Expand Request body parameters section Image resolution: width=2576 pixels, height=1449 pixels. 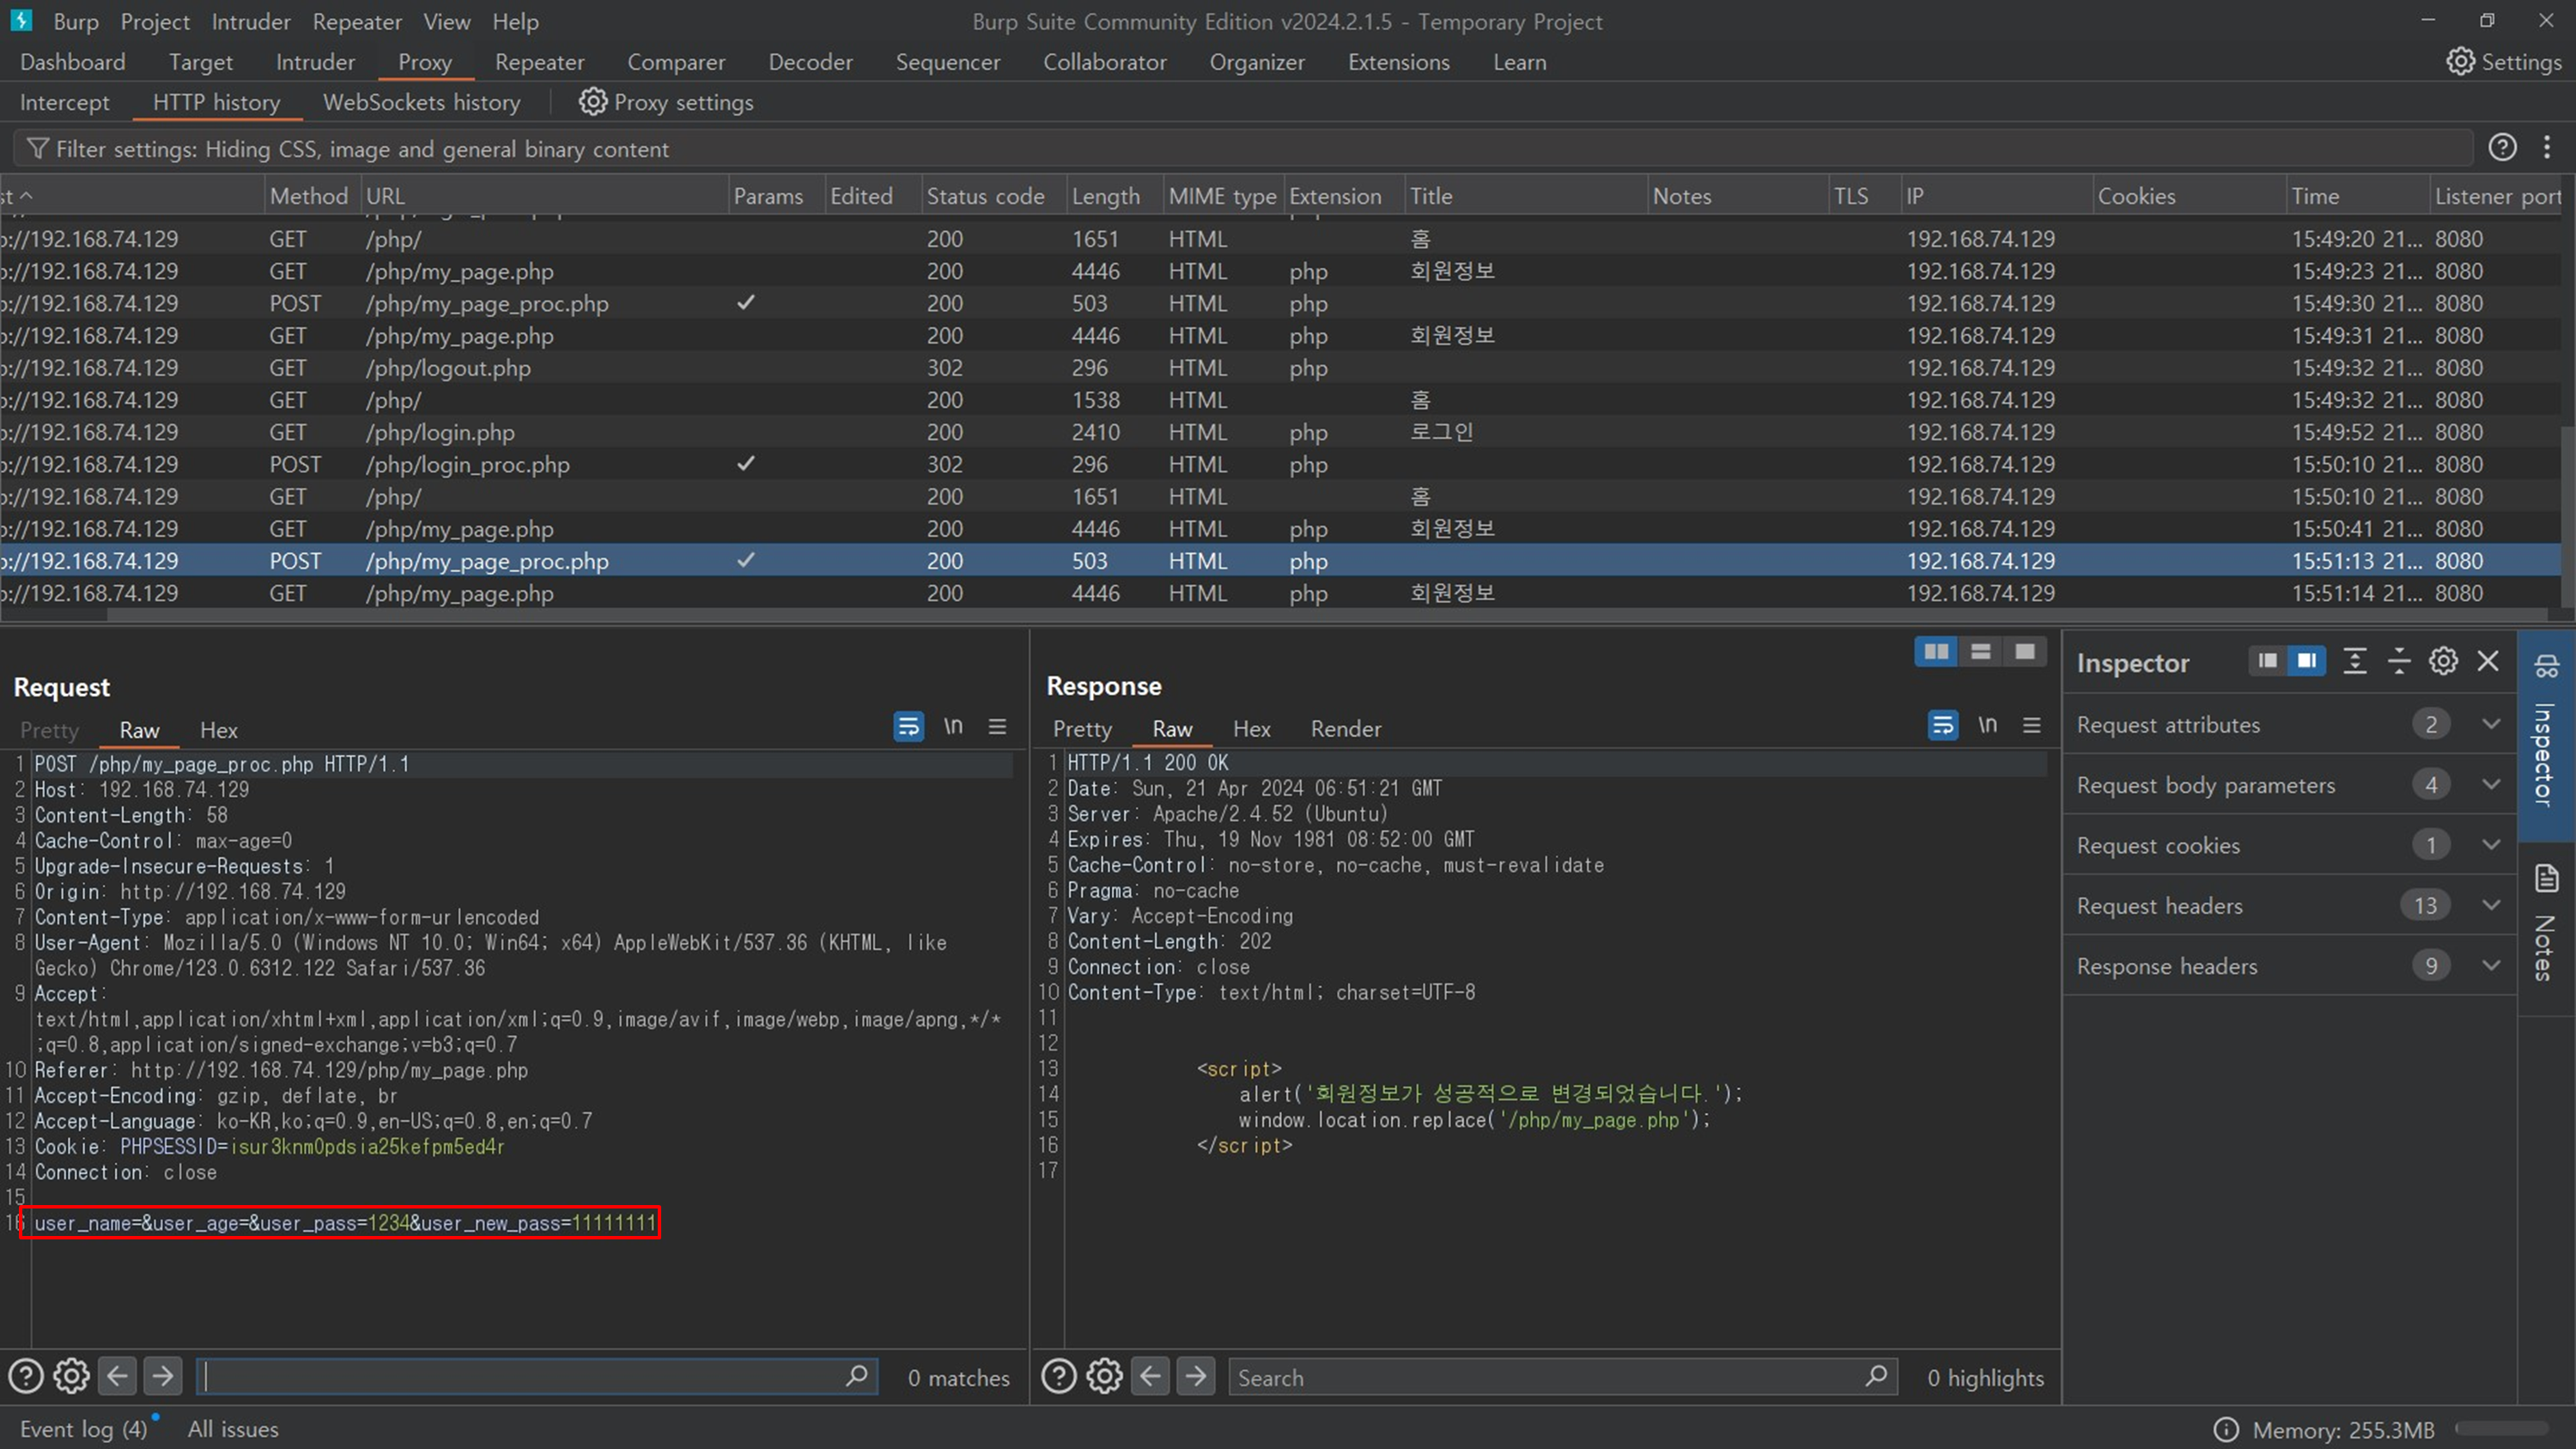coord(2289,785)
